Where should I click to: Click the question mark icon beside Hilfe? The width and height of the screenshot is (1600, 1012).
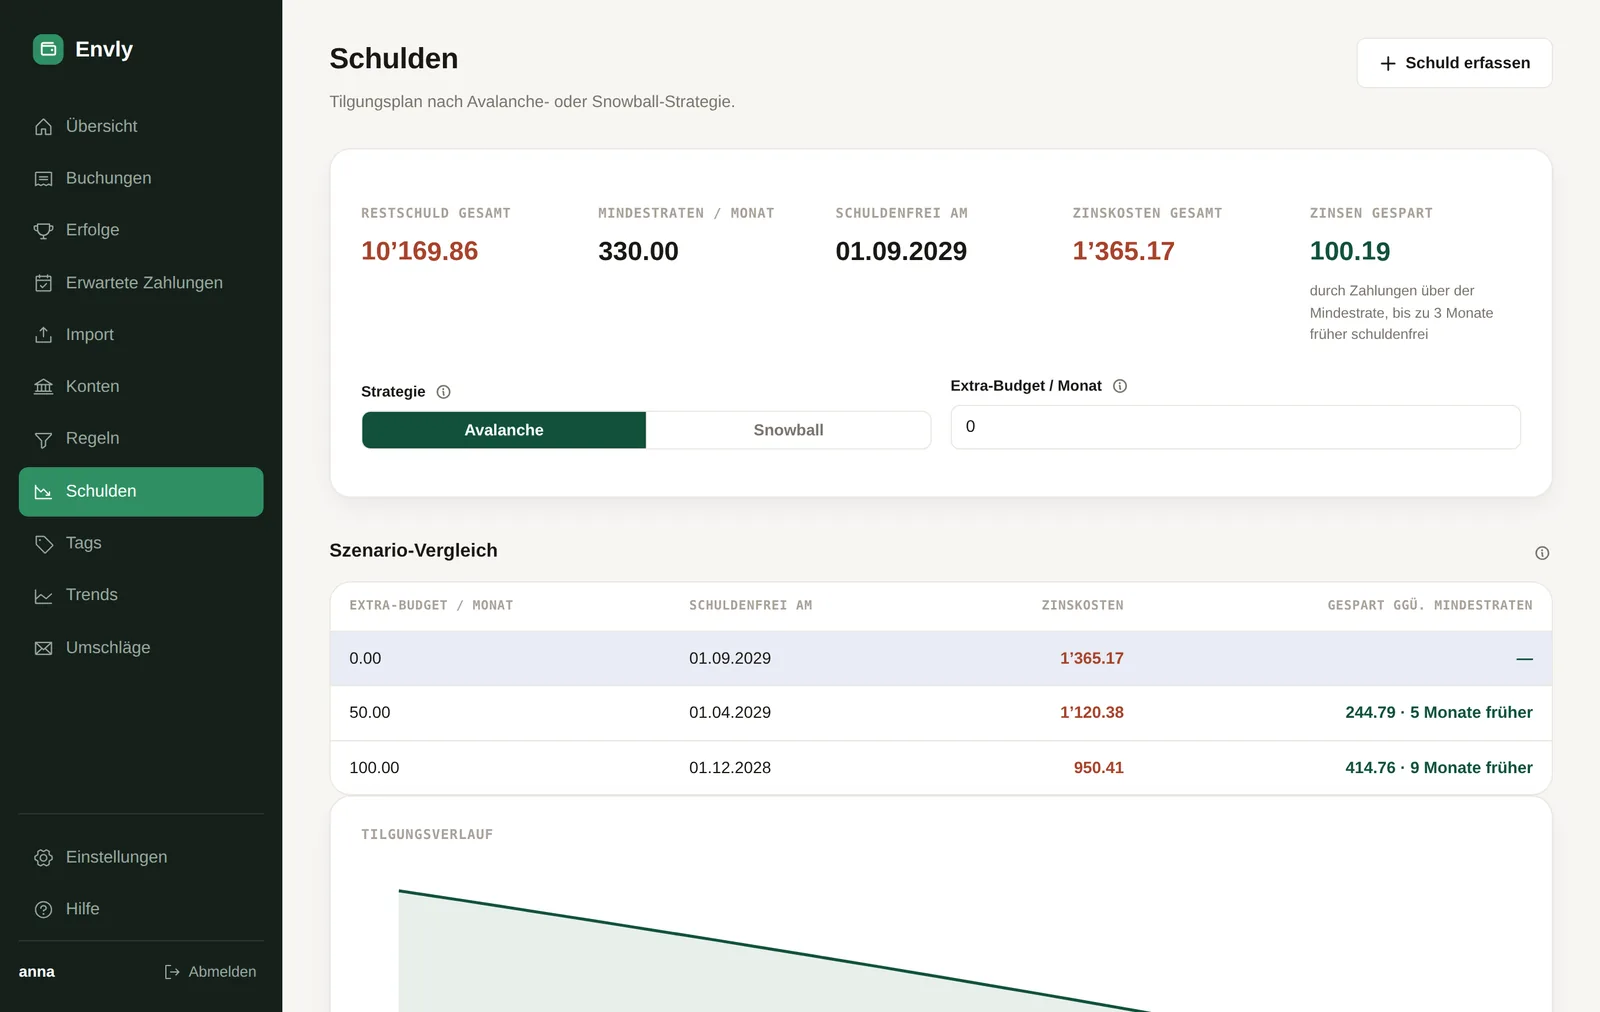[x=43, y=910]
